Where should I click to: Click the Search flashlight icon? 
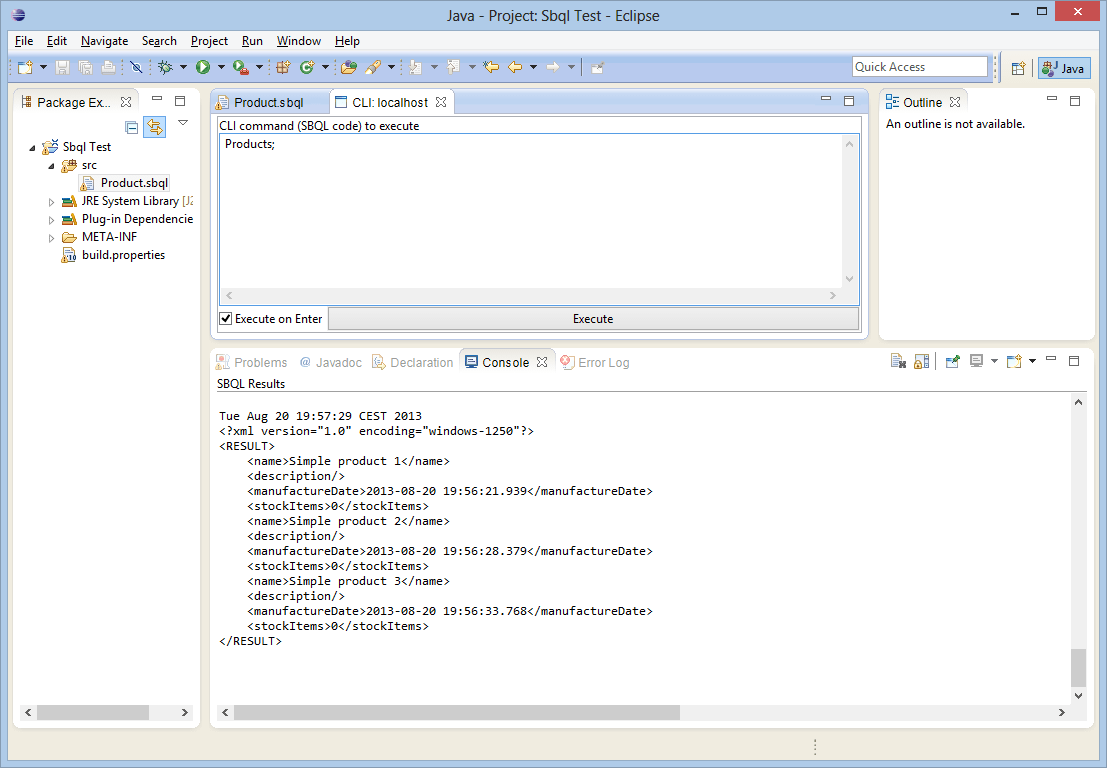click(x=373, y=67)
